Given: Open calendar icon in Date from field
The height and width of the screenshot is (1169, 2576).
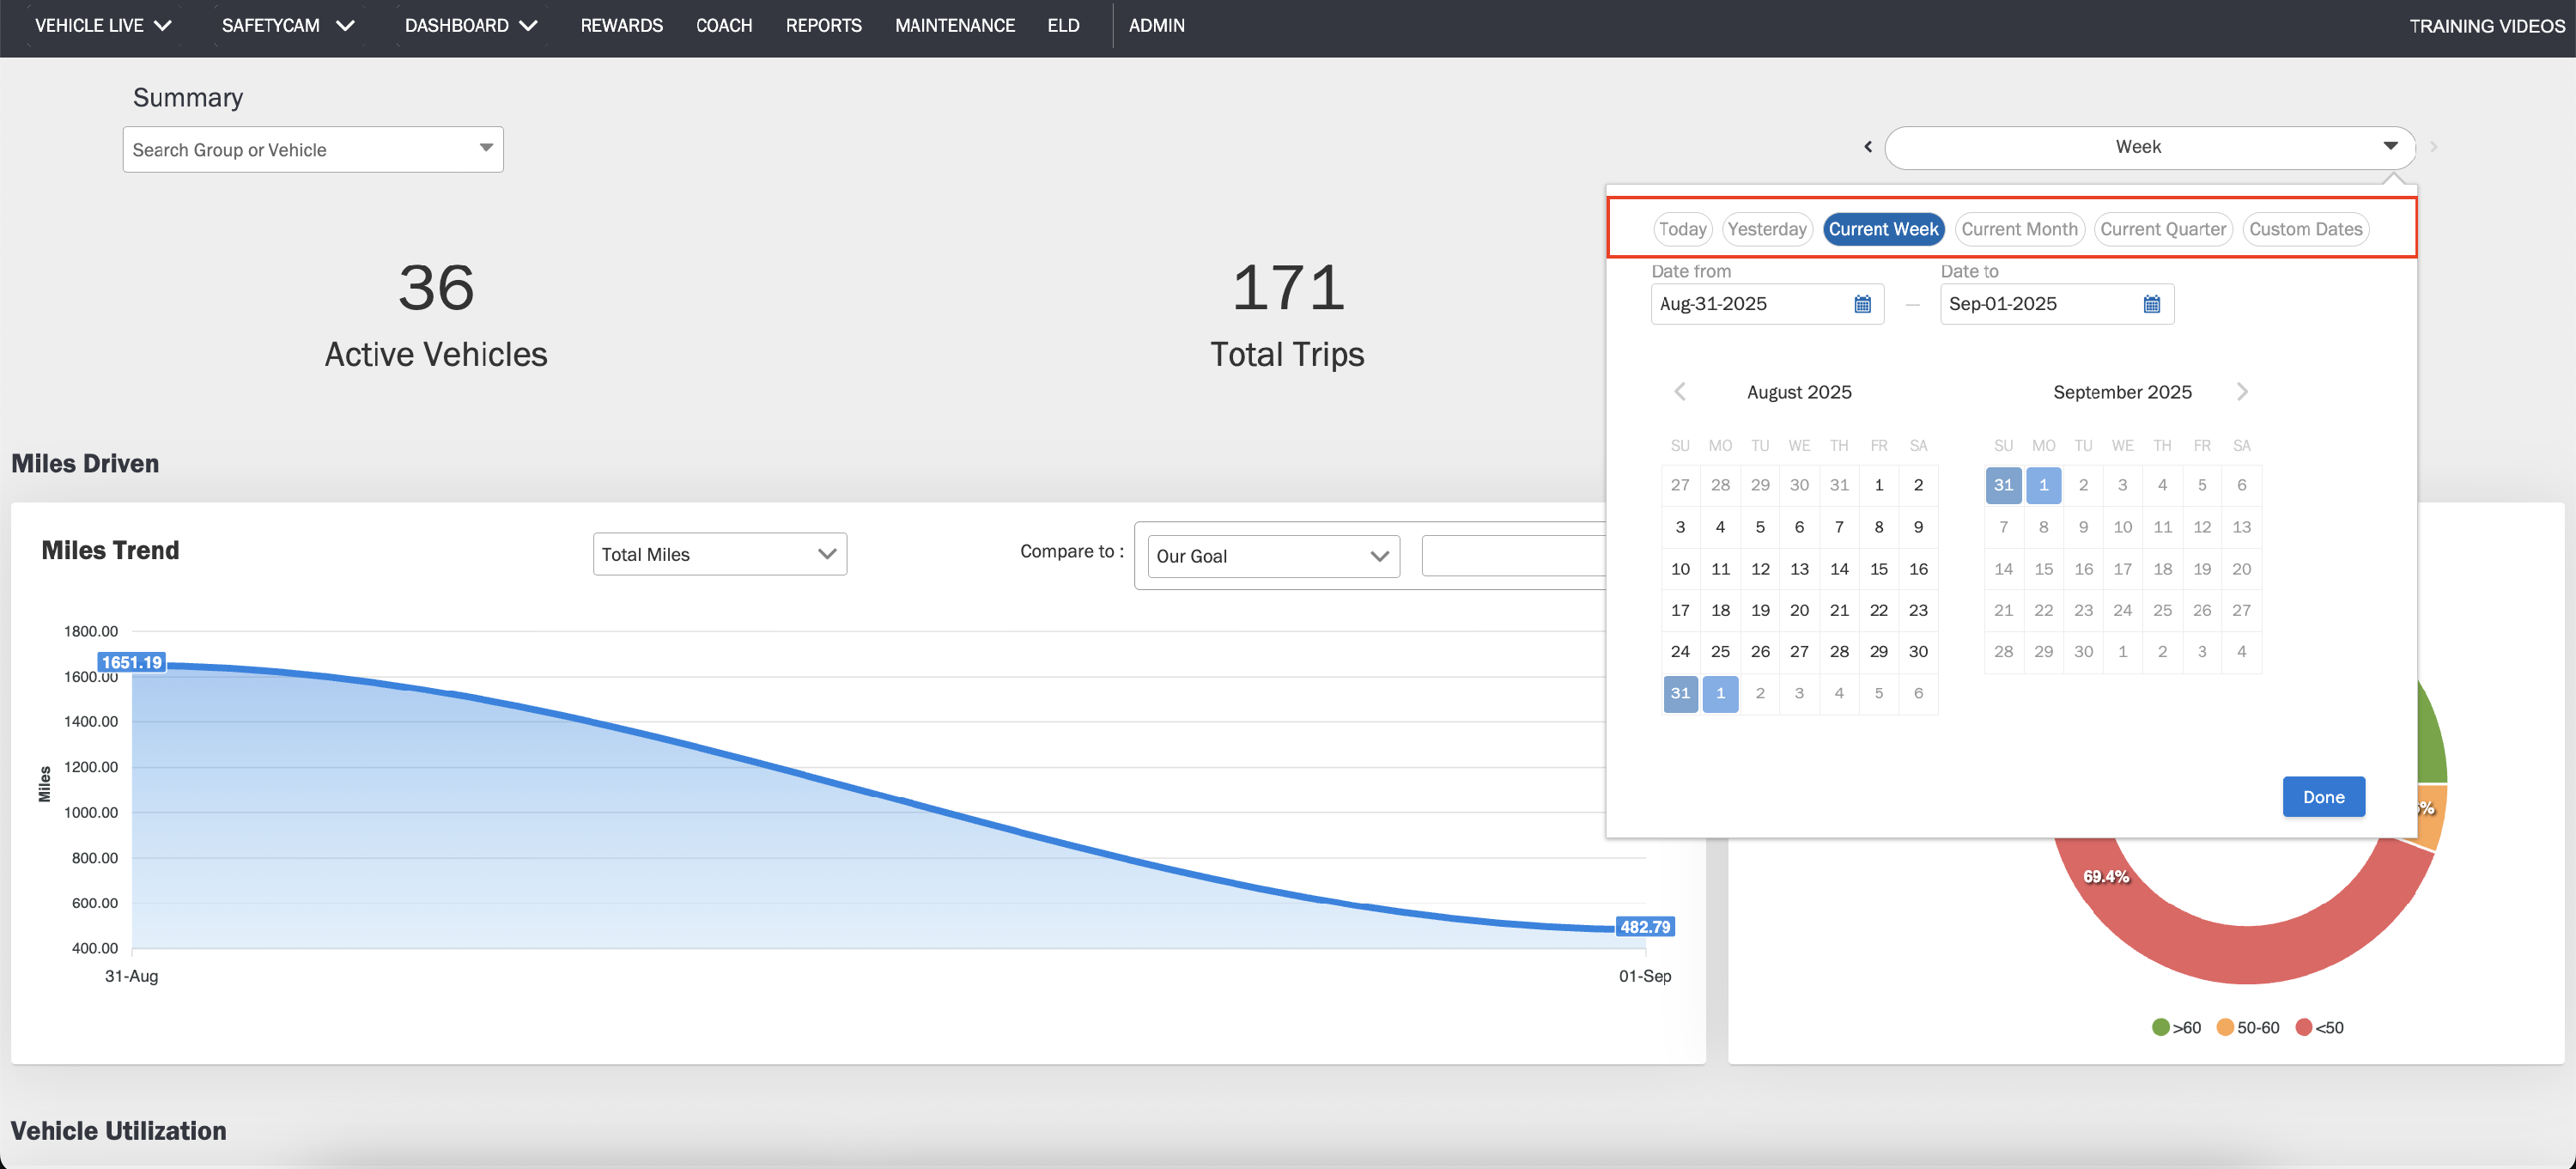Looking at the screenshot, I should click(1862, 304).
